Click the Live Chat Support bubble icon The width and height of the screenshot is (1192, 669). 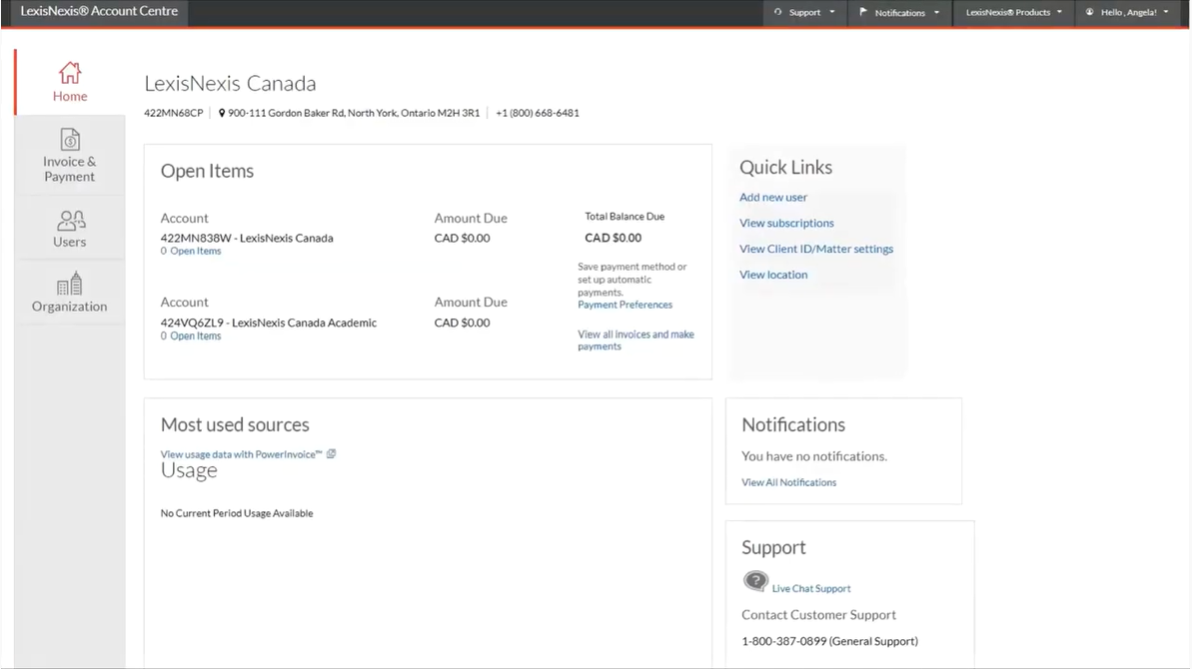pos(756,581)
